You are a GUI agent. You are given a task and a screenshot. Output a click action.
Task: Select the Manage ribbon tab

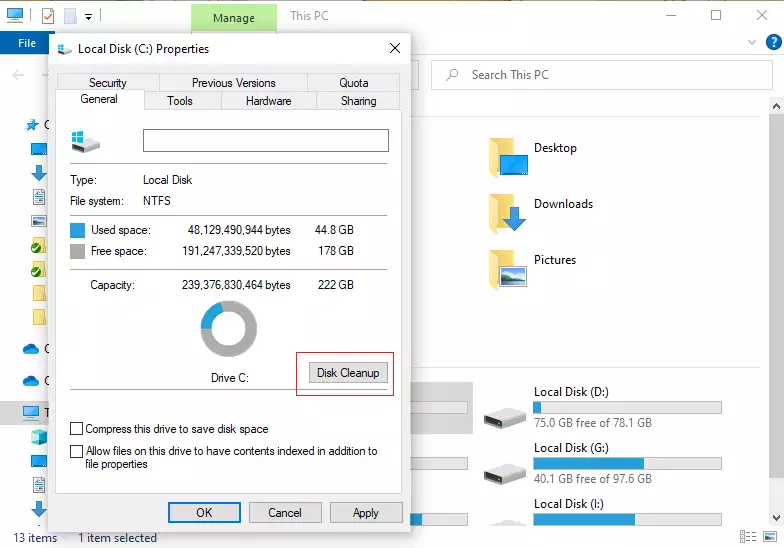click(x=234, y=18)
